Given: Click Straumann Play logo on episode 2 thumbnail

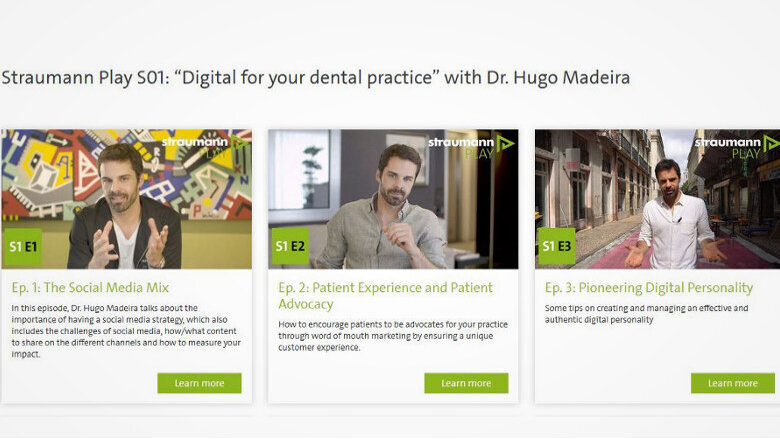Looking at the screenshot, I should point(471,147).
